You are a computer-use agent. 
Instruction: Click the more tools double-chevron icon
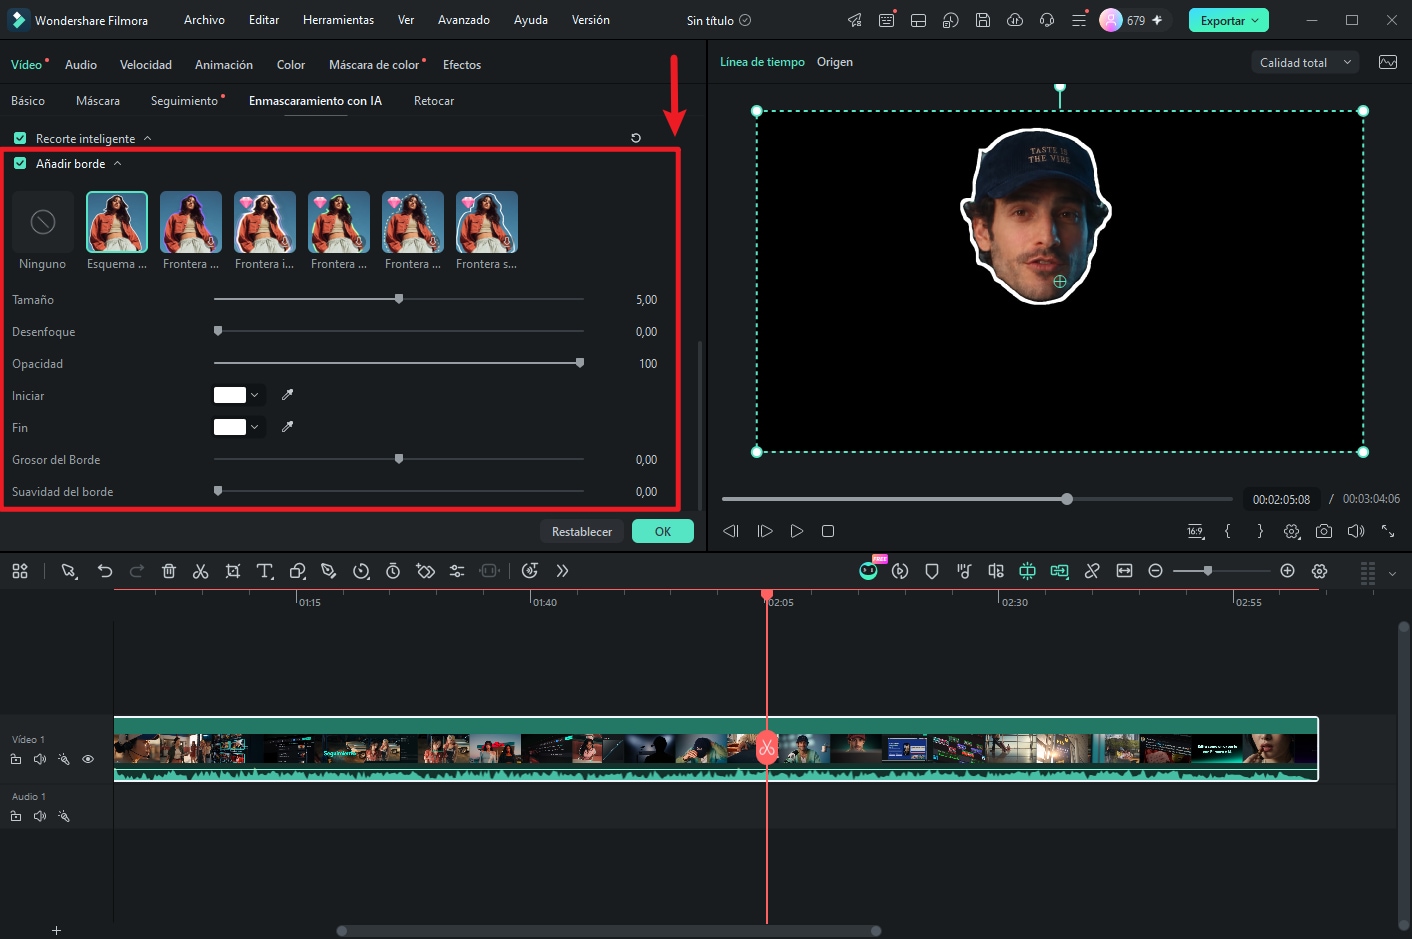coord(562,571)
